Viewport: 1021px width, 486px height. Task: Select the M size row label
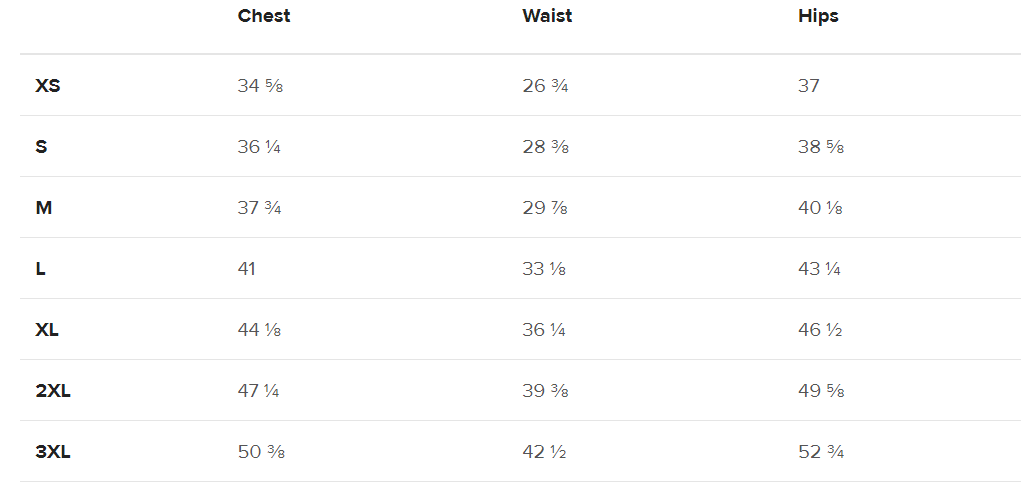[44, 208]
